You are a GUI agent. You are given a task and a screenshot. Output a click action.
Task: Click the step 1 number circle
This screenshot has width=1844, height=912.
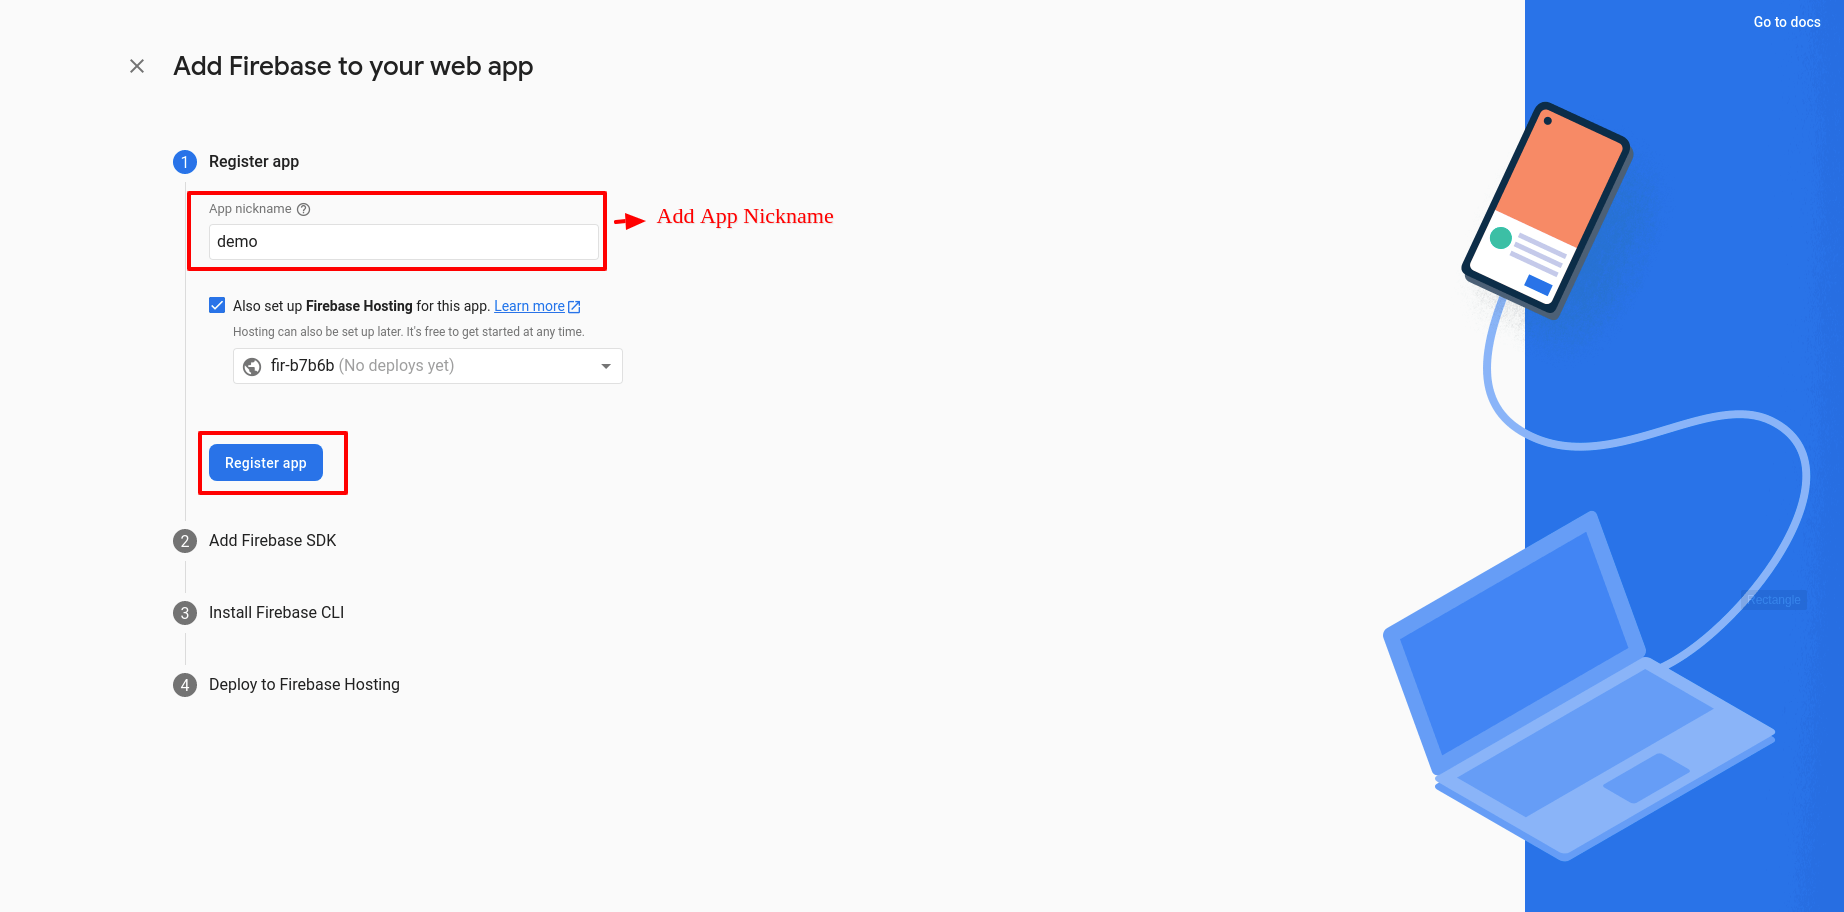coord(185,162)
